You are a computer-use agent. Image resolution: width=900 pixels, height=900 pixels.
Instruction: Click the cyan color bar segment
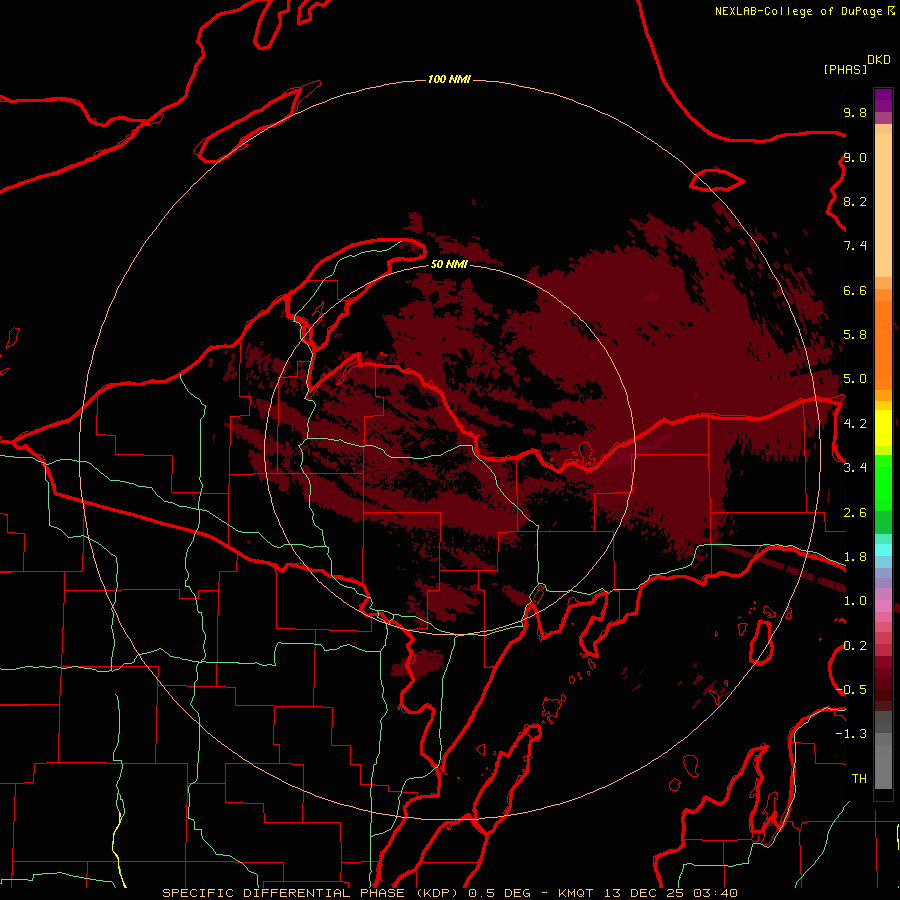pos(883,550)
